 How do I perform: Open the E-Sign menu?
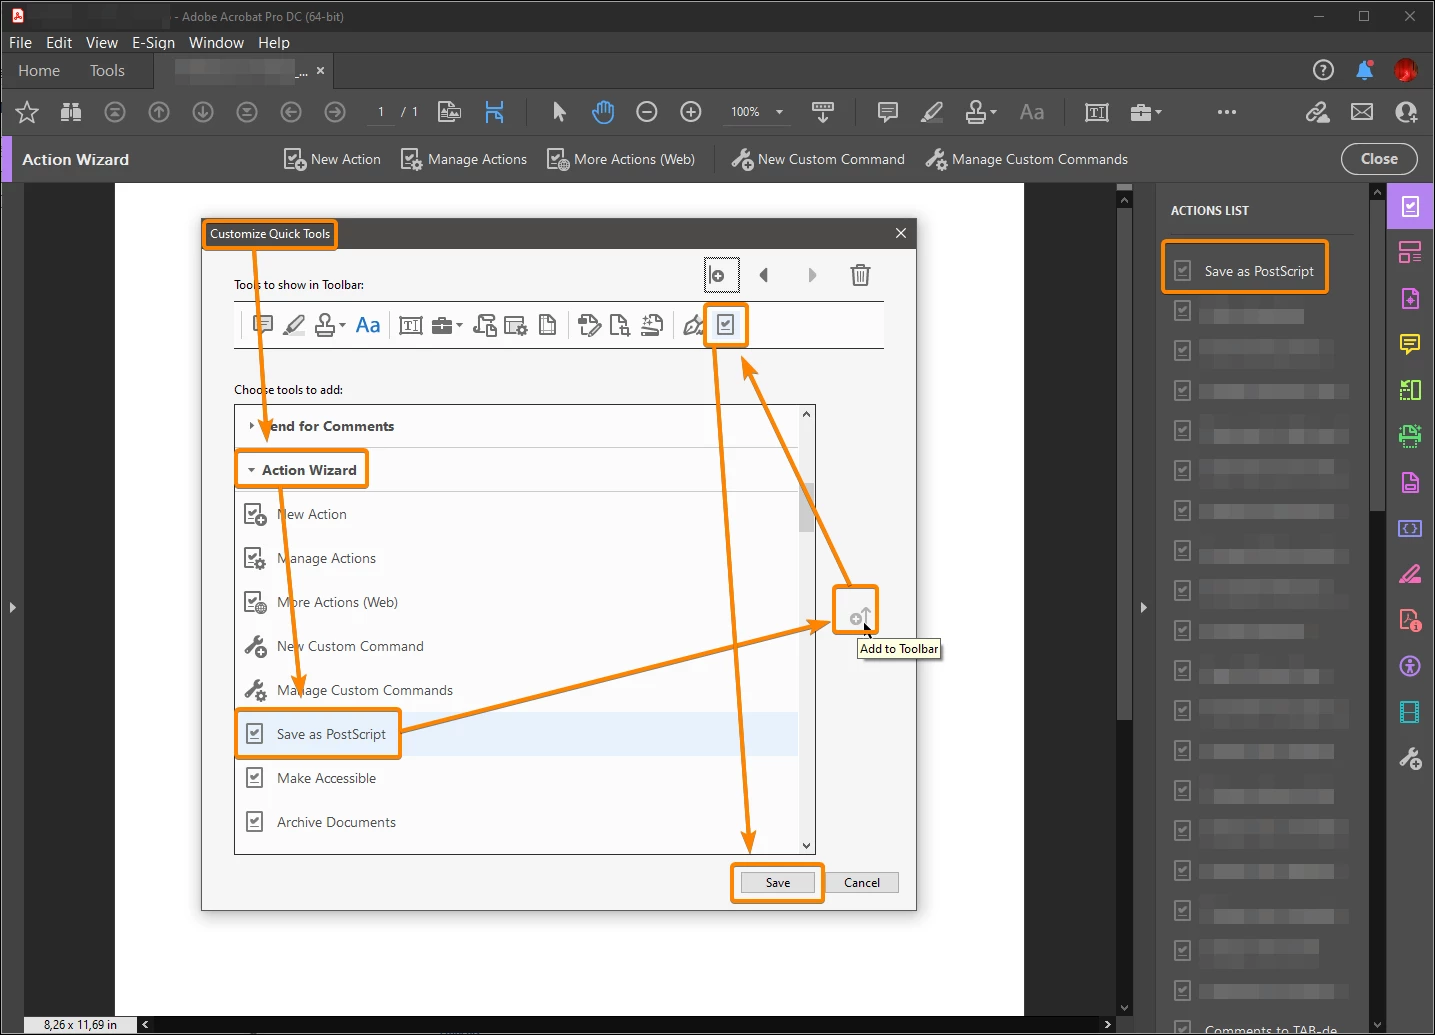153,43
